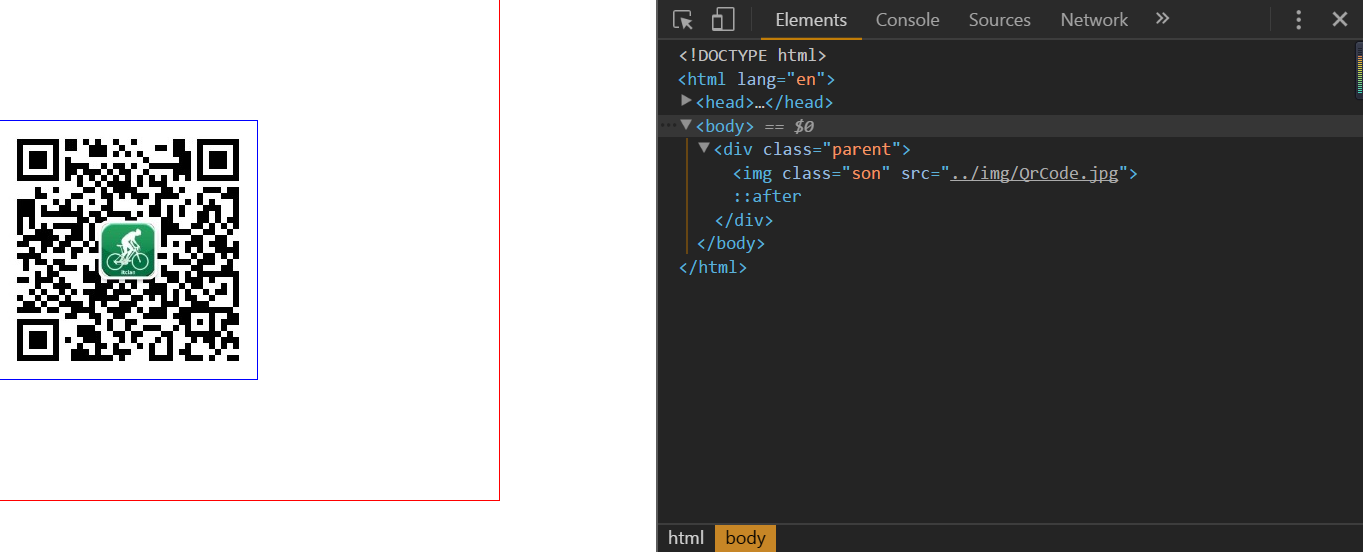Image resolution: width=1363 pixels, height=552 pixels.
Task: Open DevTools more options menu (three dots)
Action: point(1298,20)
